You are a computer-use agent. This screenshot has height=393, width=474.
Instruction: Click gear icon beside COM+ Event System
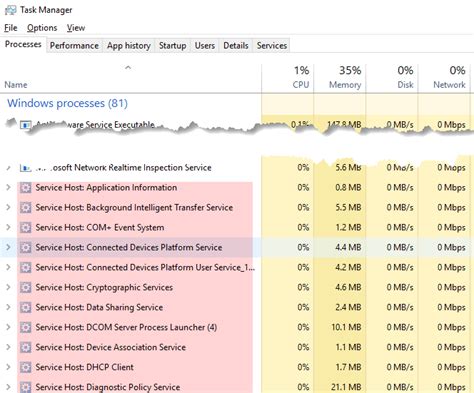(25, 228)
